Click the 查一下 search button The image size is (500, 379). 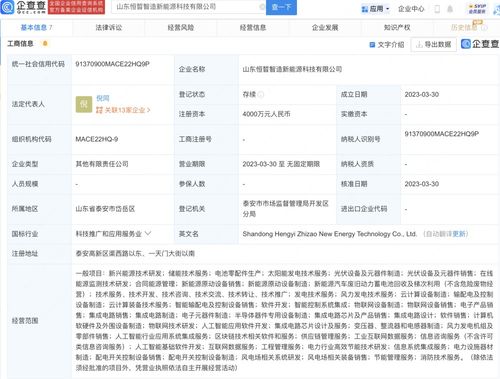[281, 7]
